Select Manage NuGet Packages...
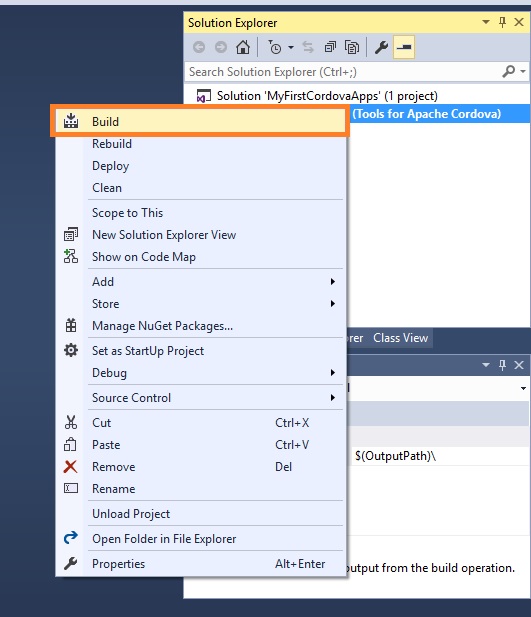Viewport: 531px width, 617px height. (200, 326)
